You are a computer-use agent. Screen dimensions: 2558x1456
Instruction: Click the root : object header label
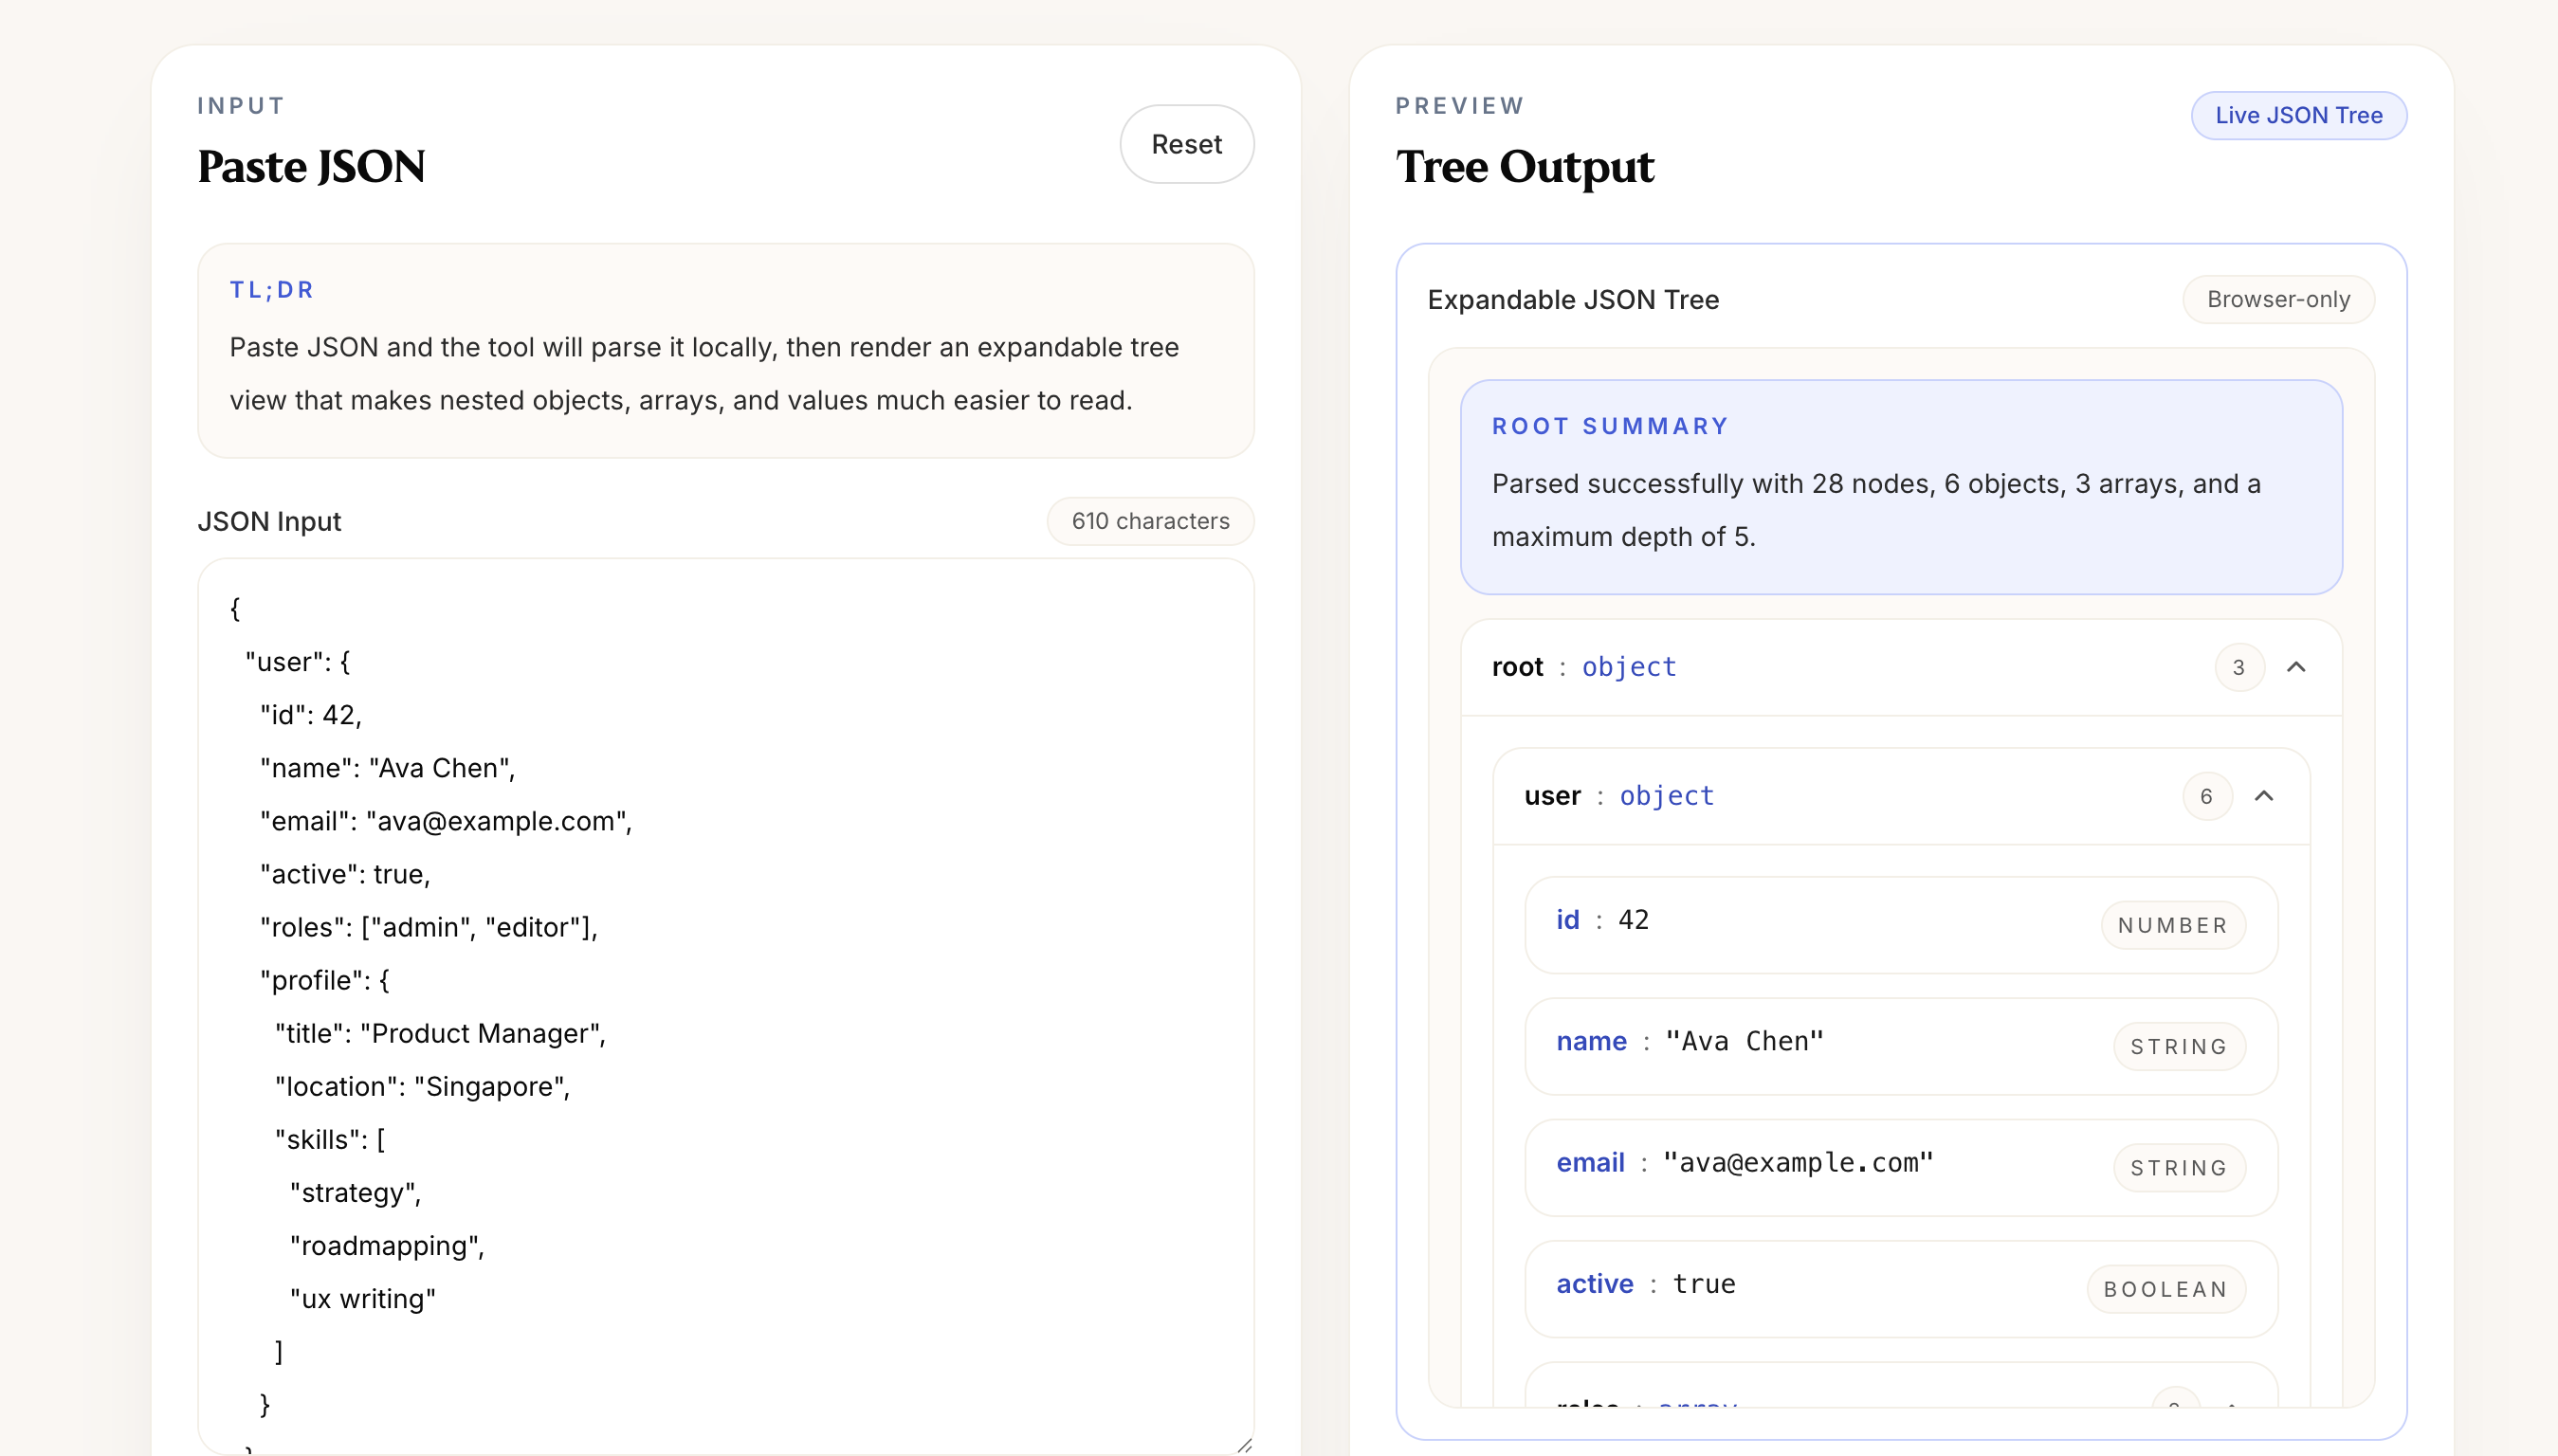pos(1584,667)
